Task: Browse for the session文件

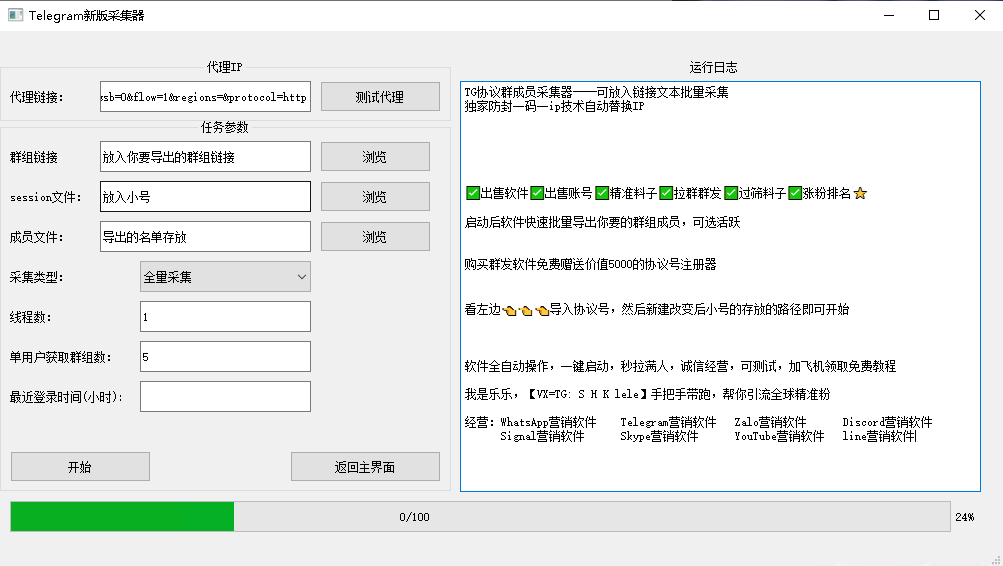Action: point(375,196)
